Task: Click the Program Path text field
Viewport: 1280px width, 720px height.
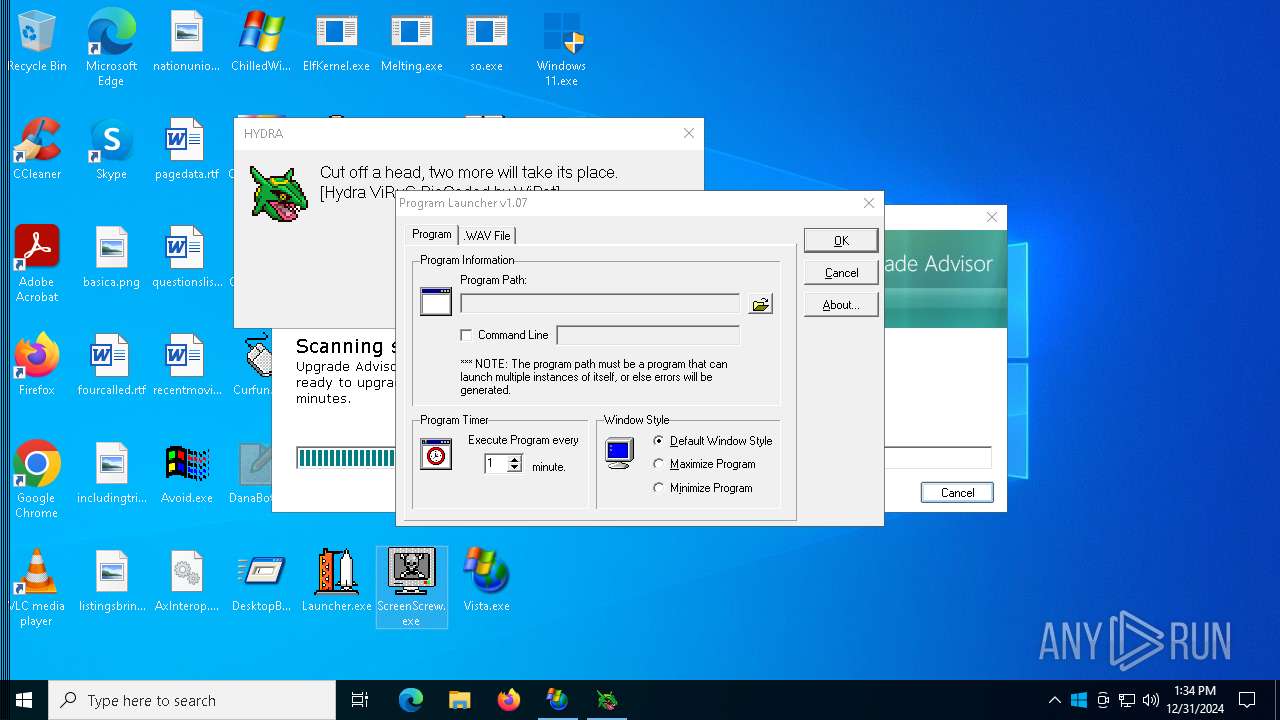Action: [x=600, y=304]
